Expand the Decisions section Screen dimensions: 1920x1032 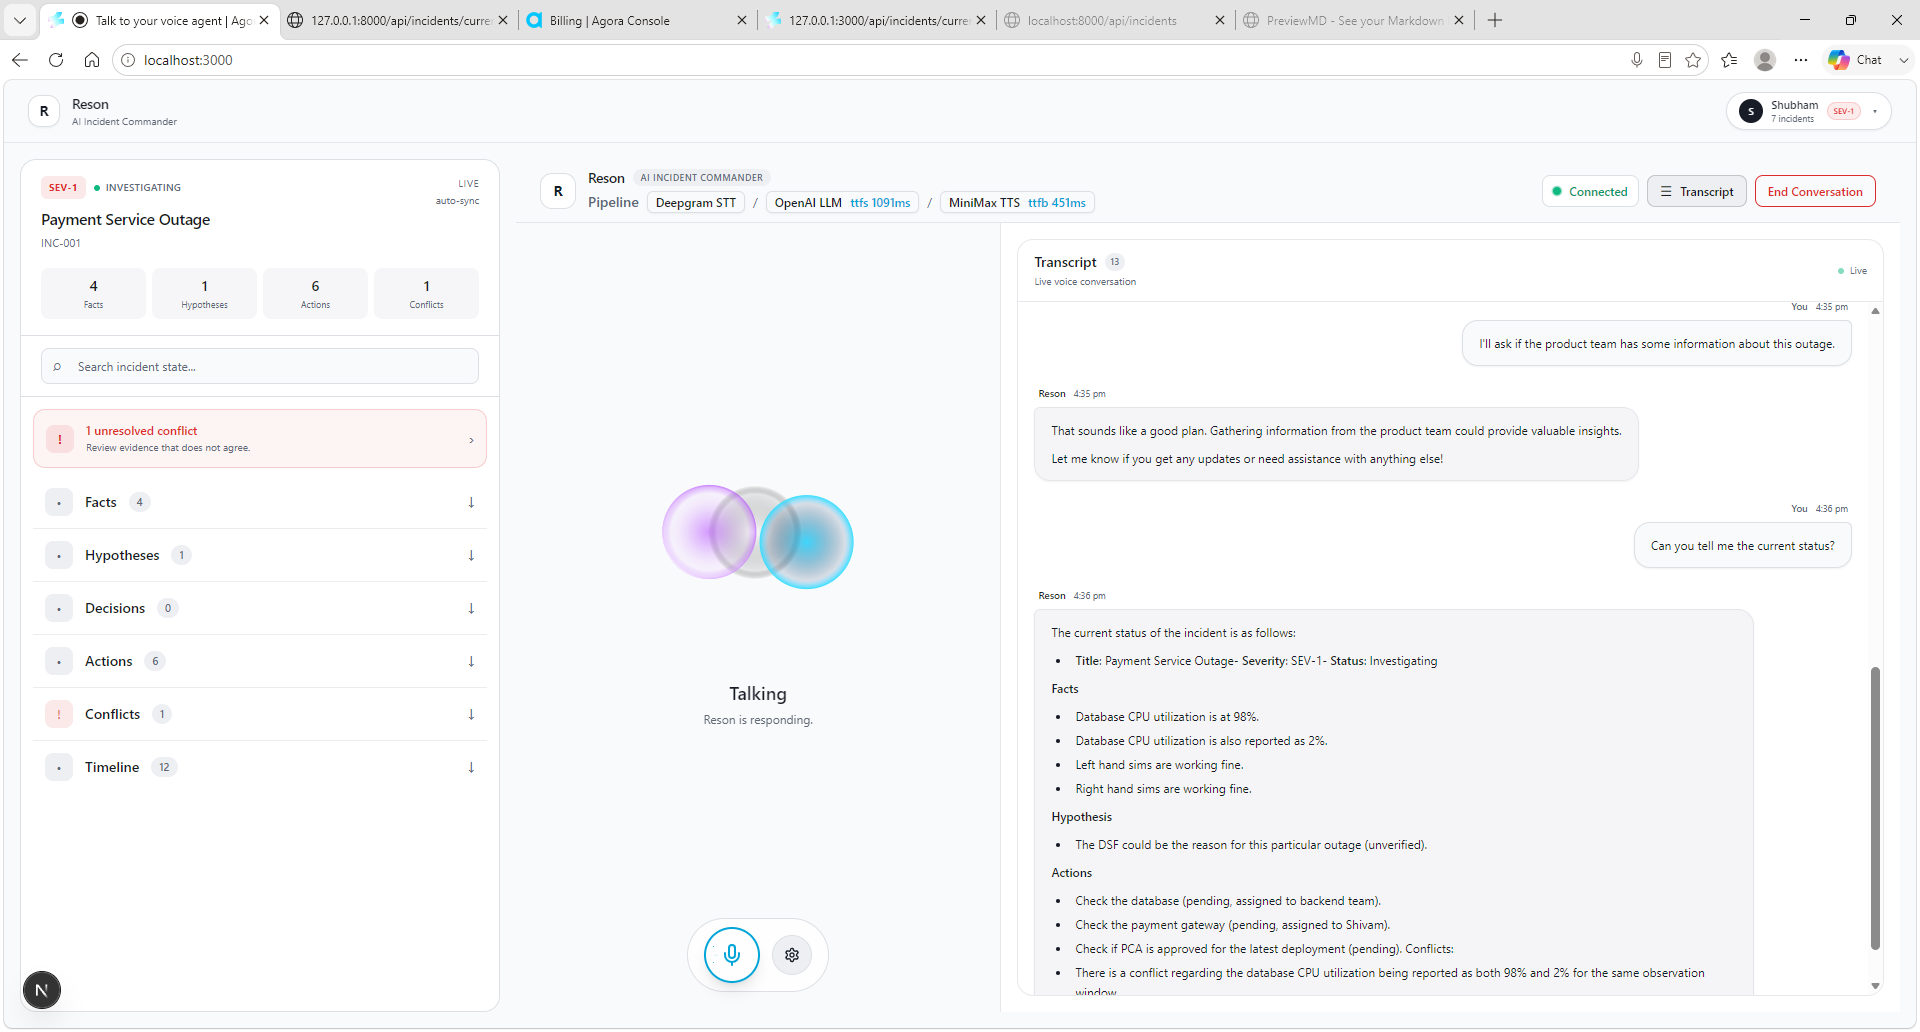(260, 608)
